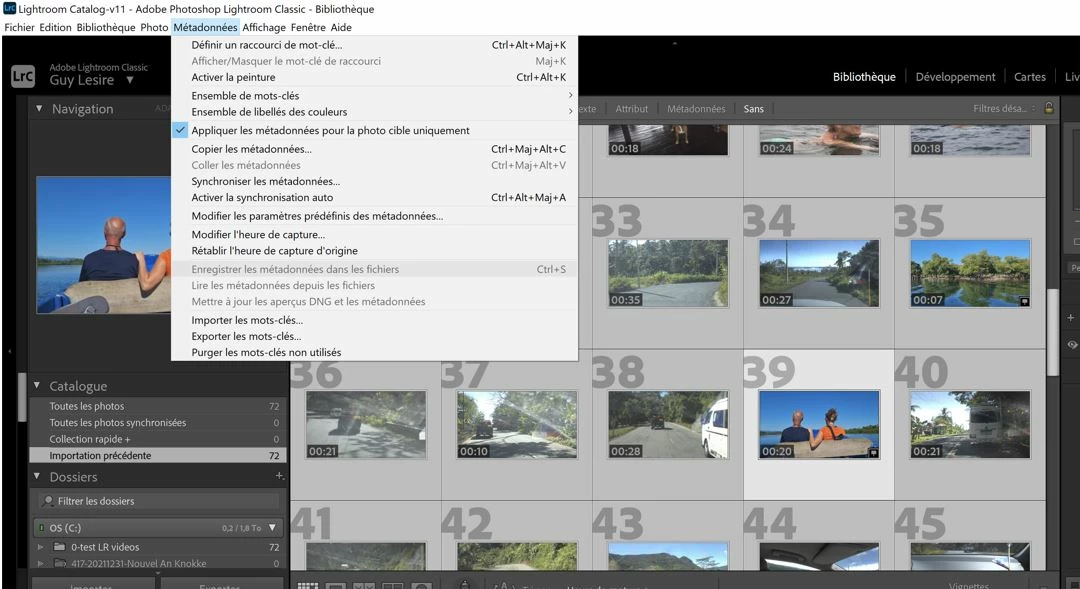Click the folder icon of 0-test LR videos

point(60,547)
